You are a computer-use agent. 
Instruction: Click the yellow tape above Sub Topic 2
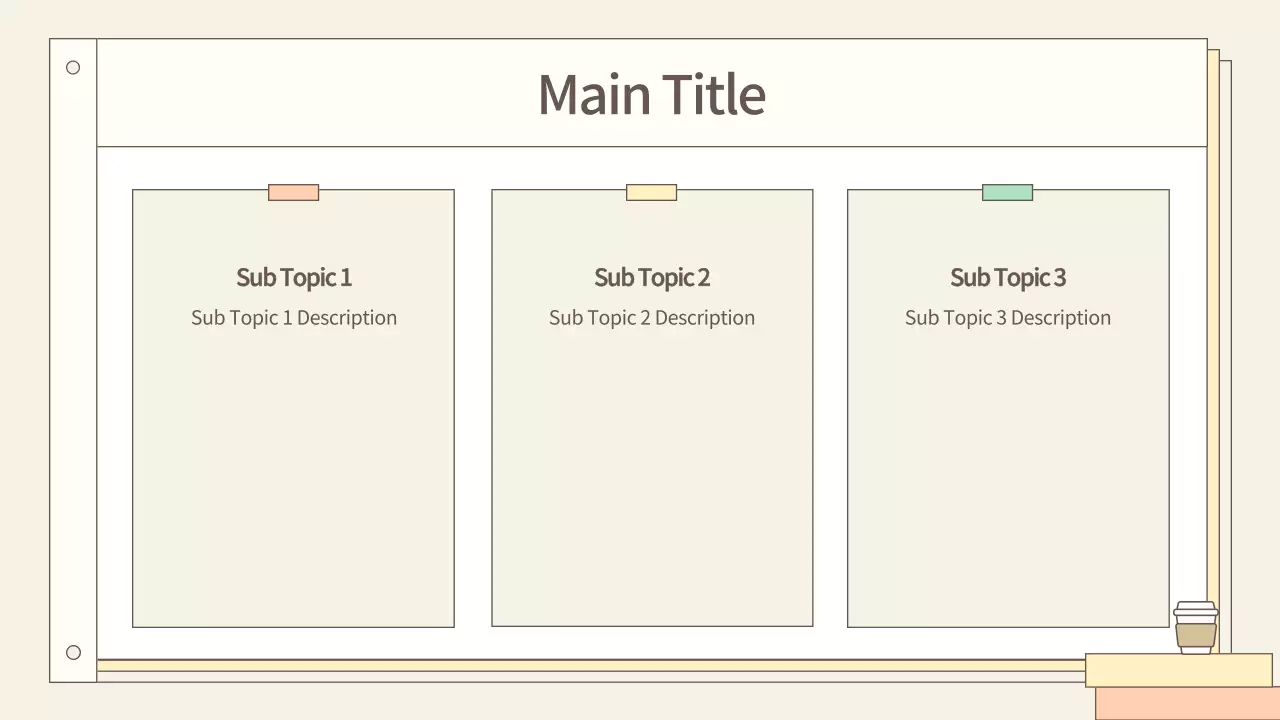pyautogui.click(x=651, y=192)
